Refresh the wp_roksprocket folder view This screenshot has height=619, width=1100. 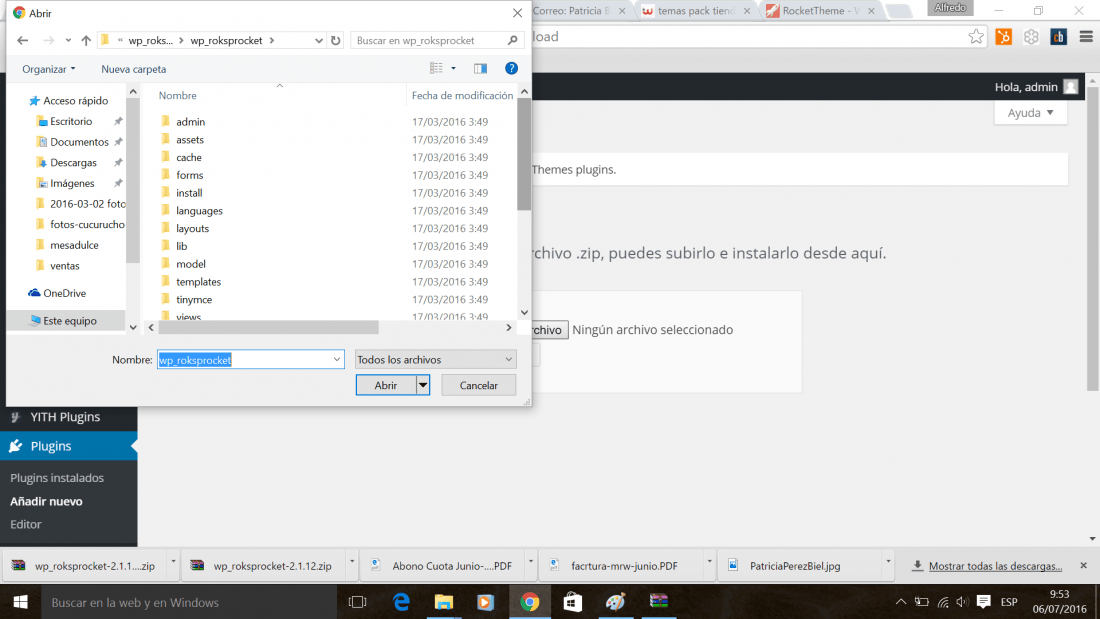pyautogui.click(x=335, y=41)
